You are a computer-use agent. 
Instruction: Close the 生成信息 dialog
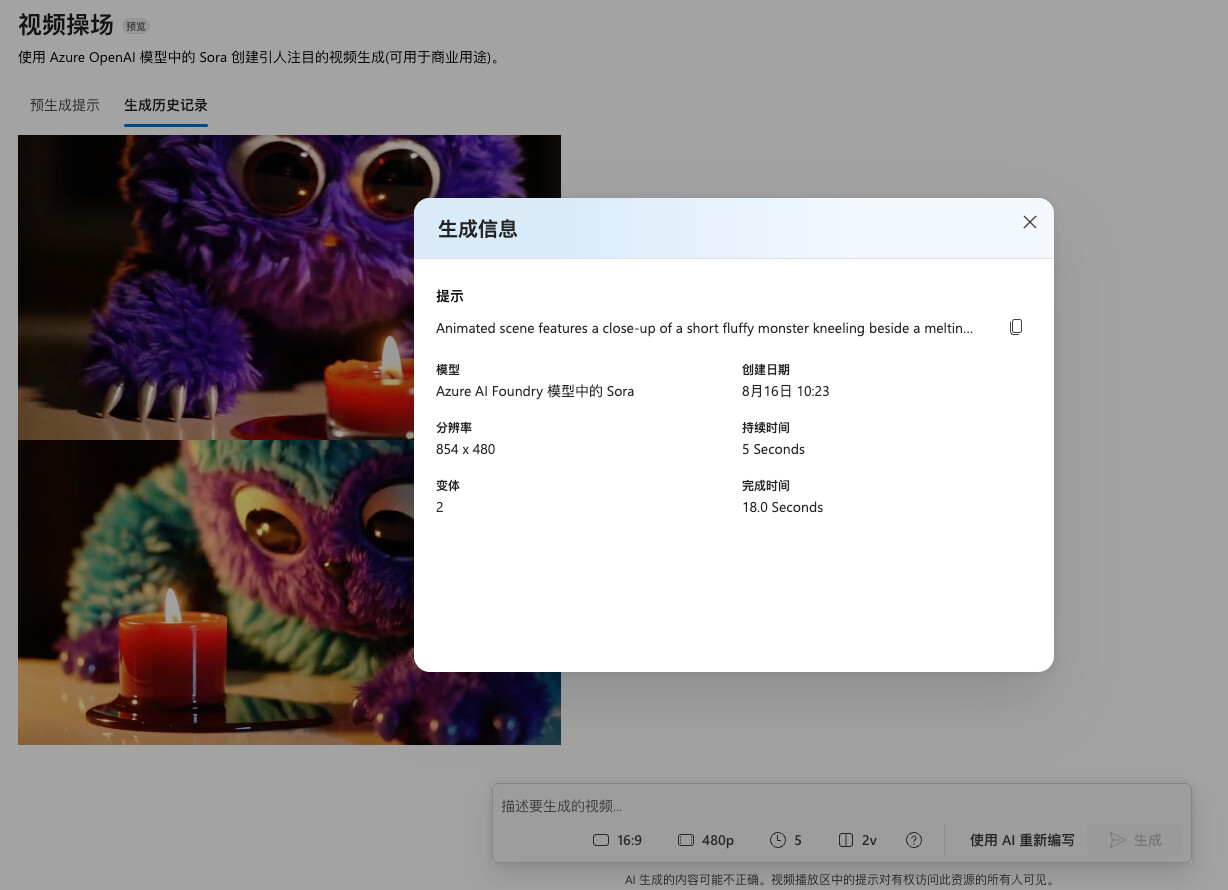coord(1030,222)
